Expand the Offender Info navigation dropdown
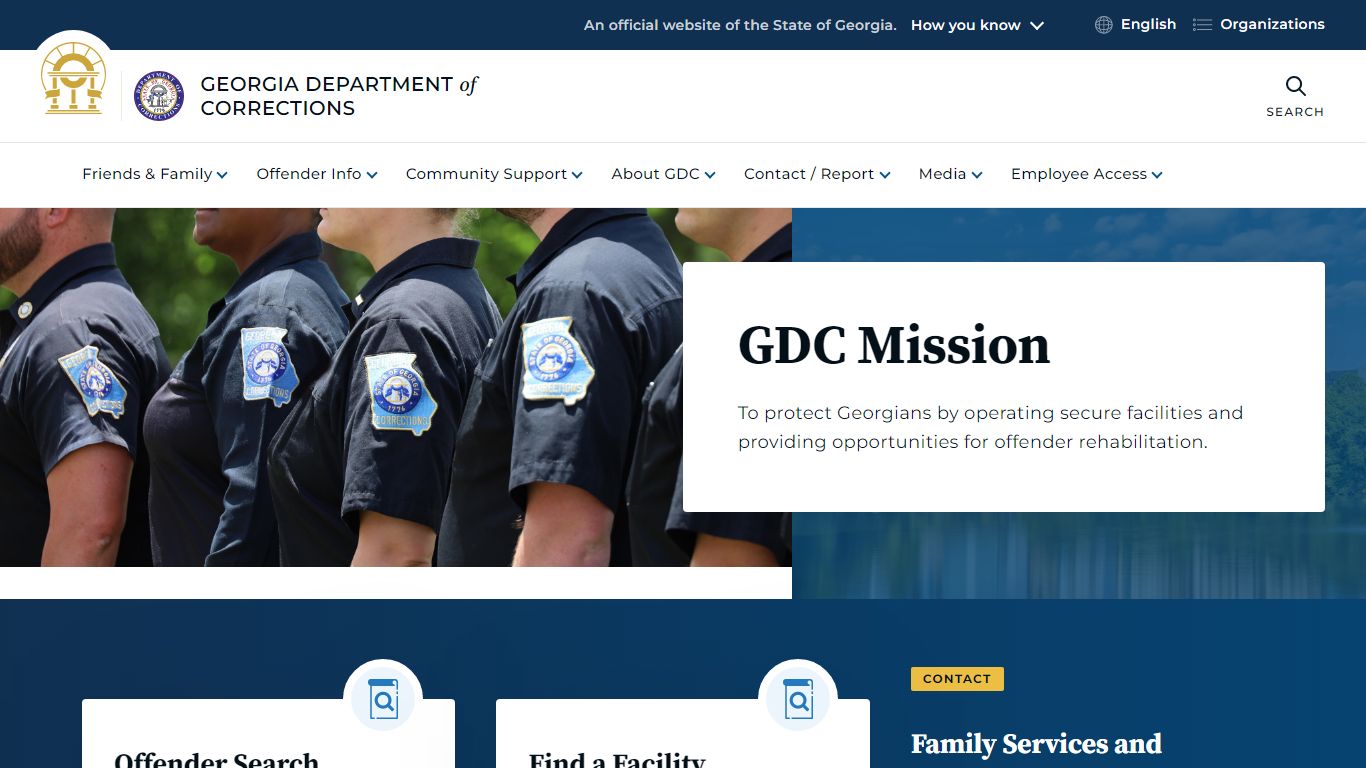Image resolution: width=1366 pixels, height=768 pixels. (x=316, y=174)
